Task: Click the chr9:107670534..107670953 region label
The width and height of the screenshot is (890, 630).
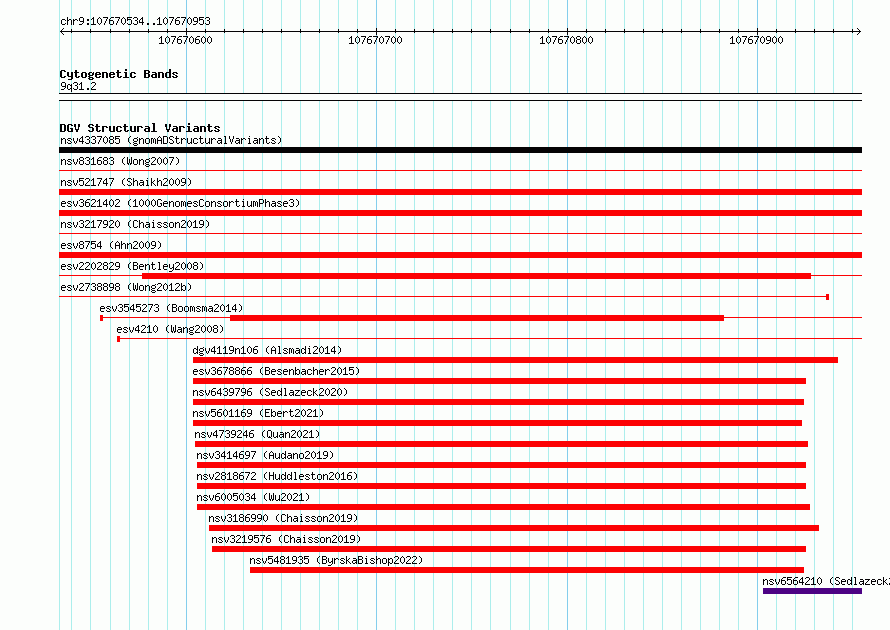Action: click(x=135, y=21)
